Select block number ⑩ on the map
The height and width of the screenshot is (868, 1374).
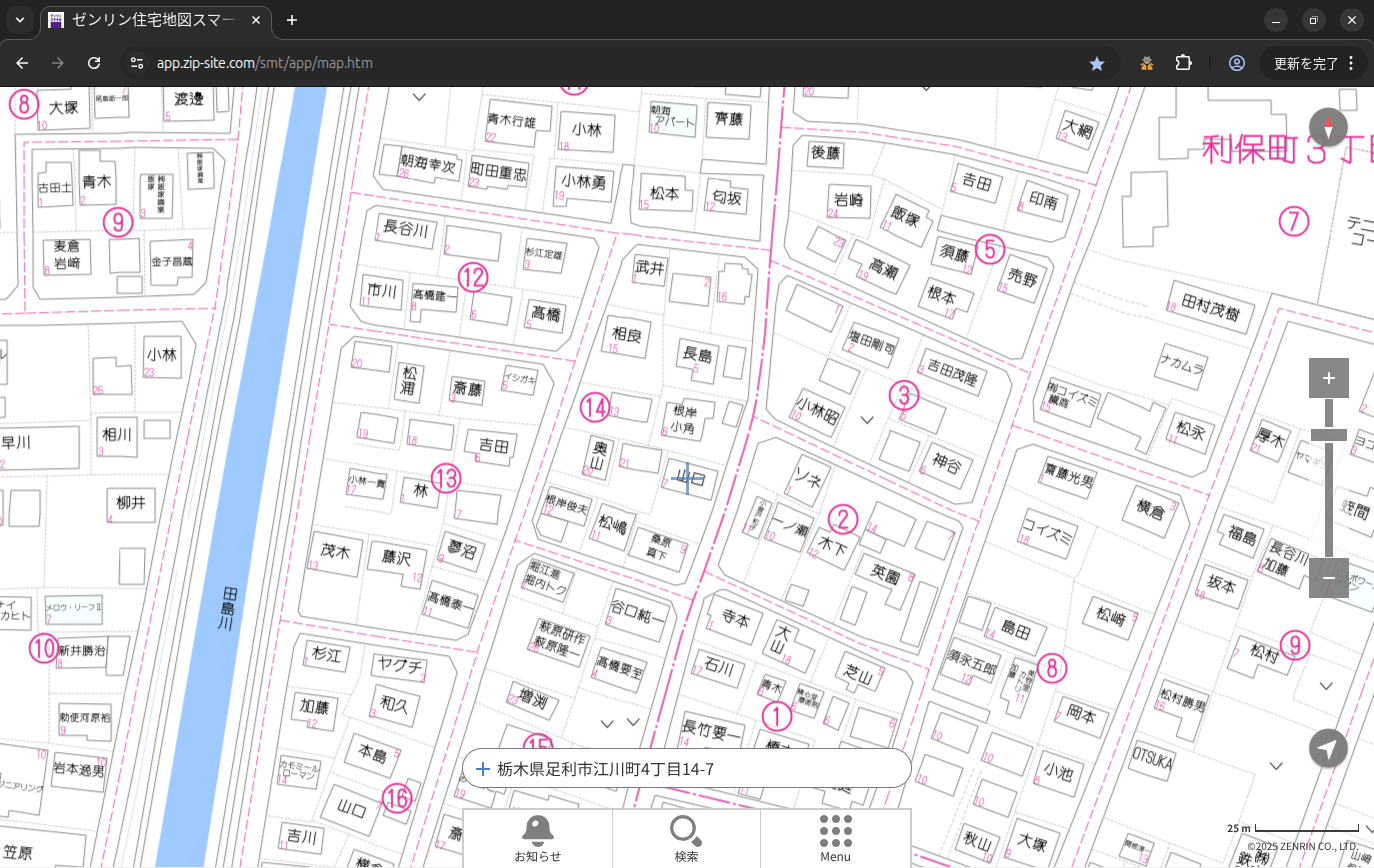(x=43, y=649)
